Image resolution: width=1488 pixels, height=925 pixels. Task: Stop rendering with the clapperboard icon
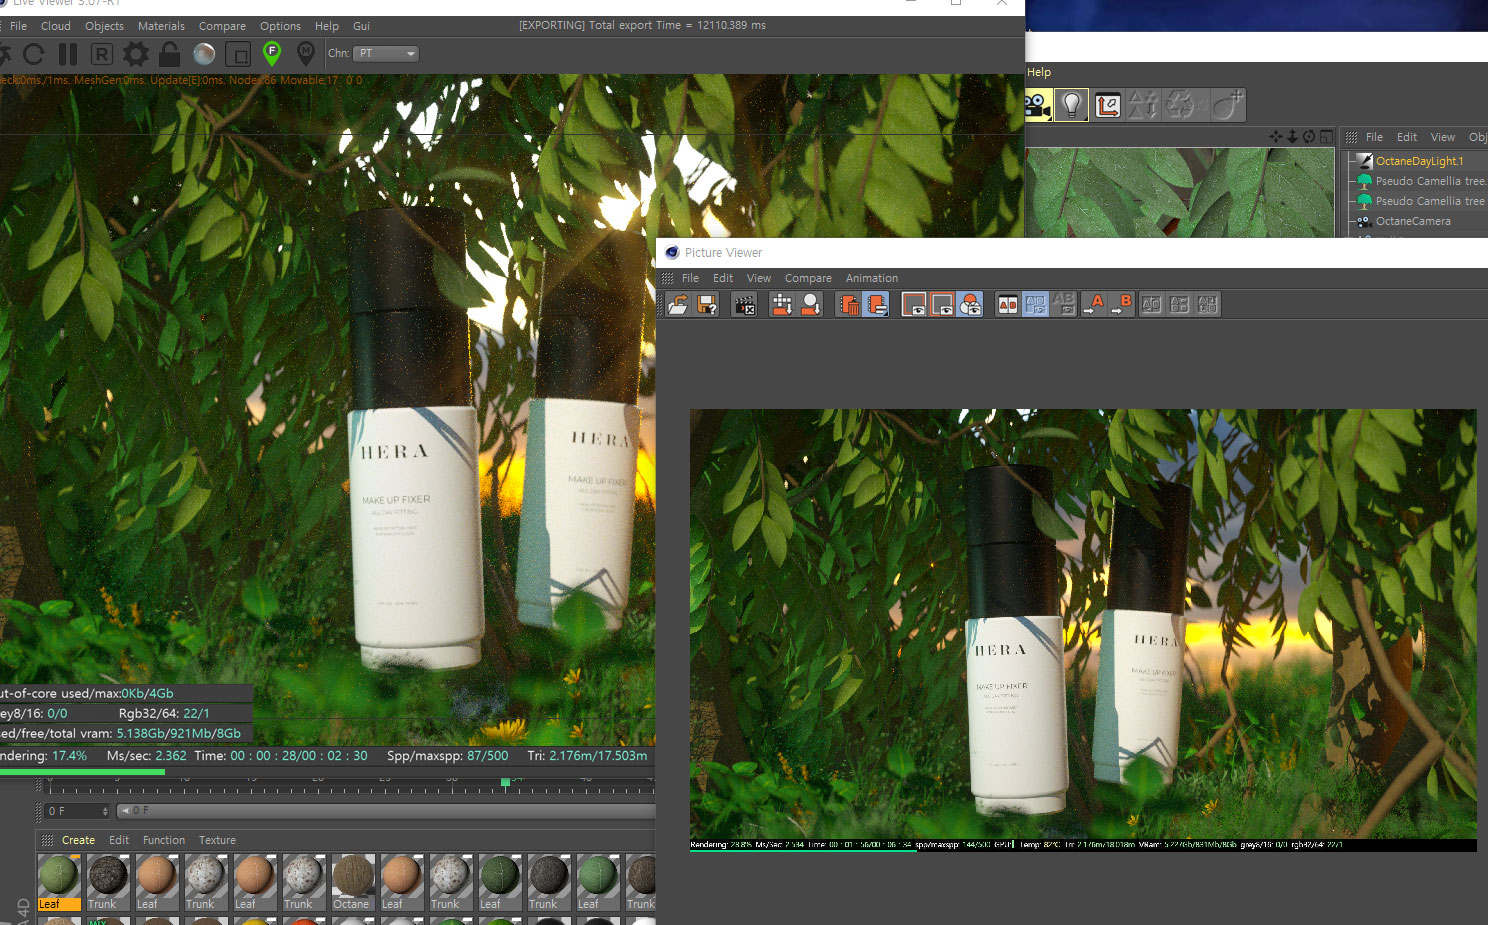tap(745, 304)
